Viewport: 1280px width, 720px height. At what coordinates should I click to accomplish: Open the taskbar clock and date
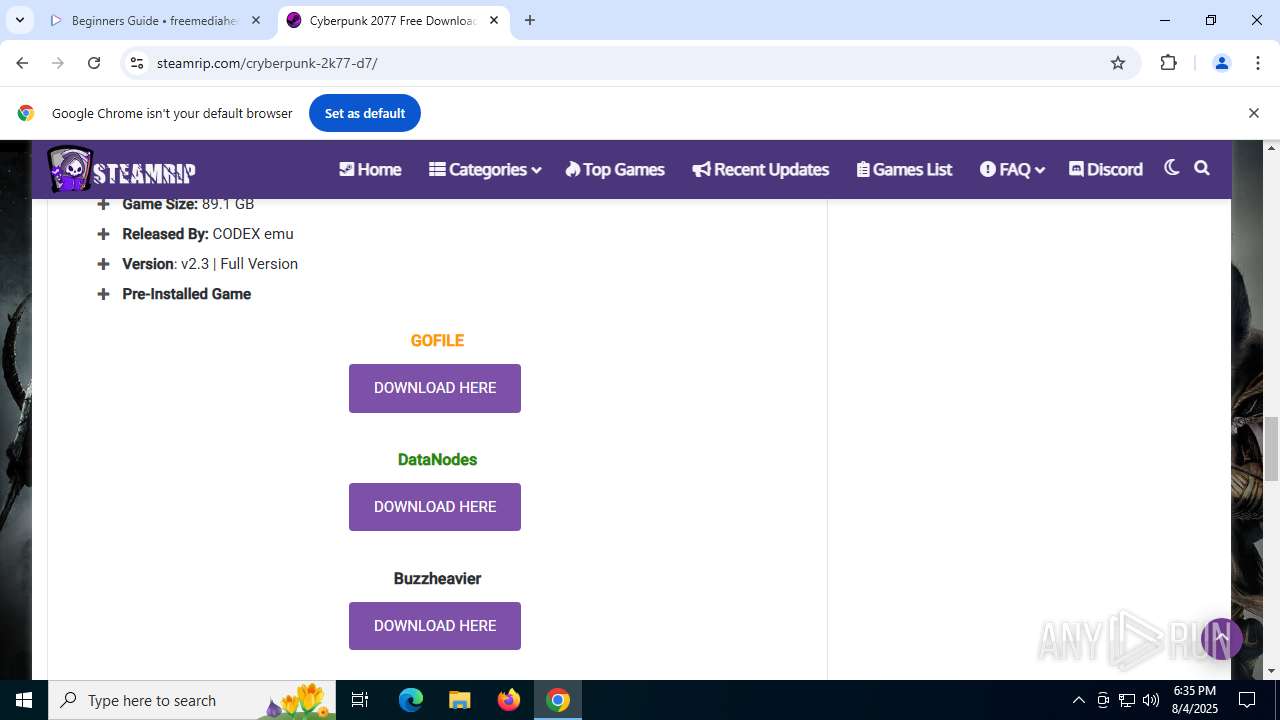[1194, 700]
